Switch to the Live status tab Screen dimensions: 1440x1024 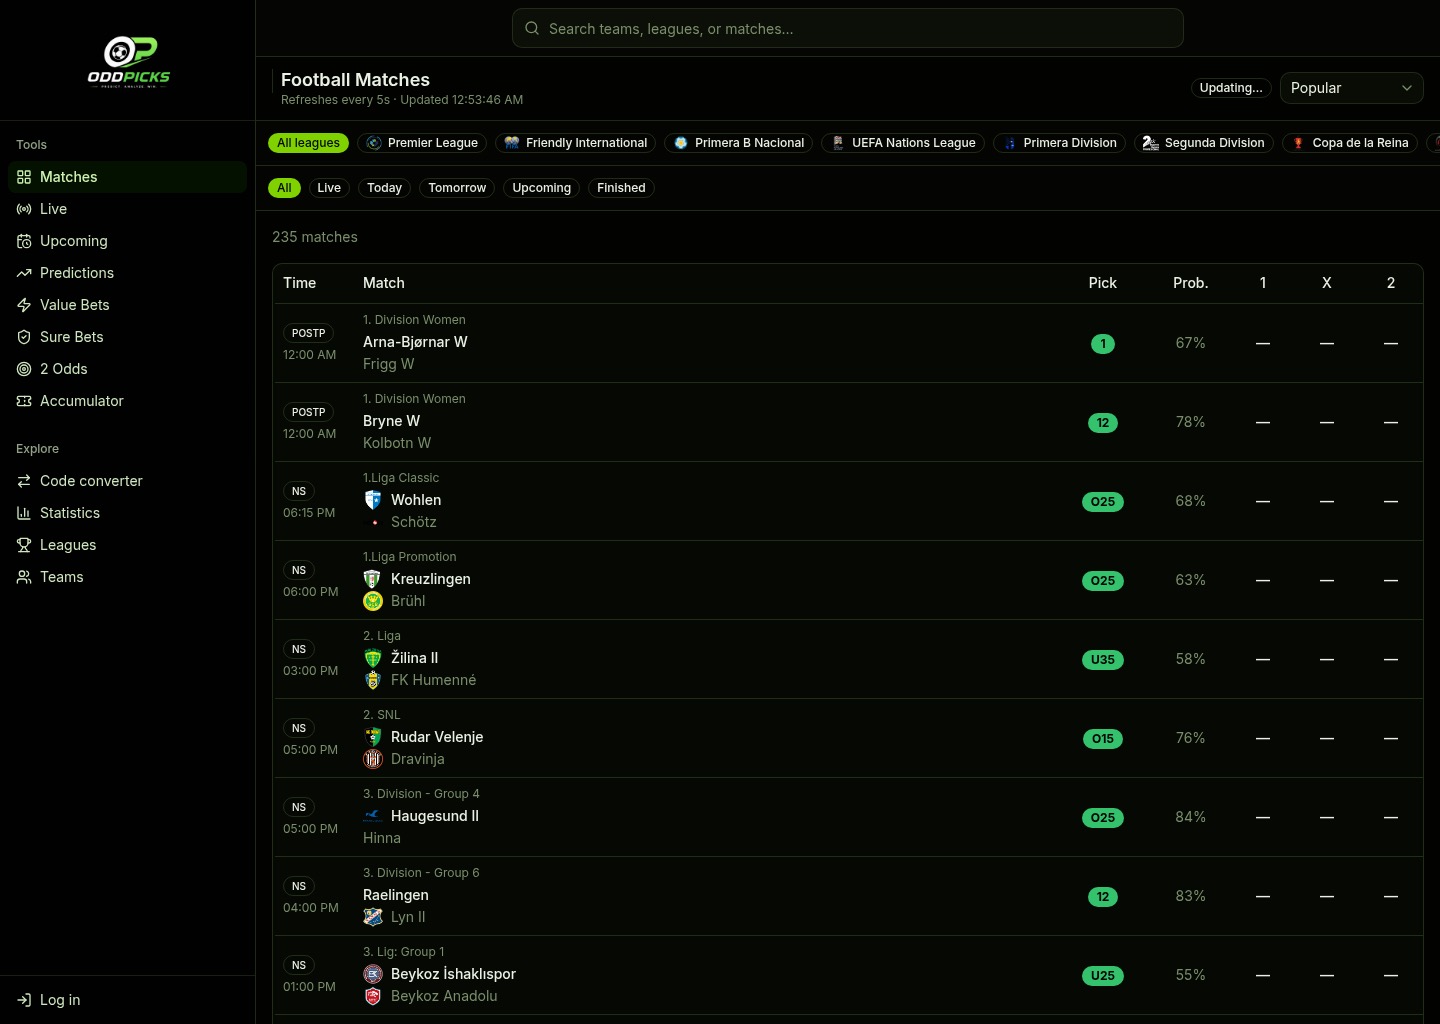(x=329, y=188)
